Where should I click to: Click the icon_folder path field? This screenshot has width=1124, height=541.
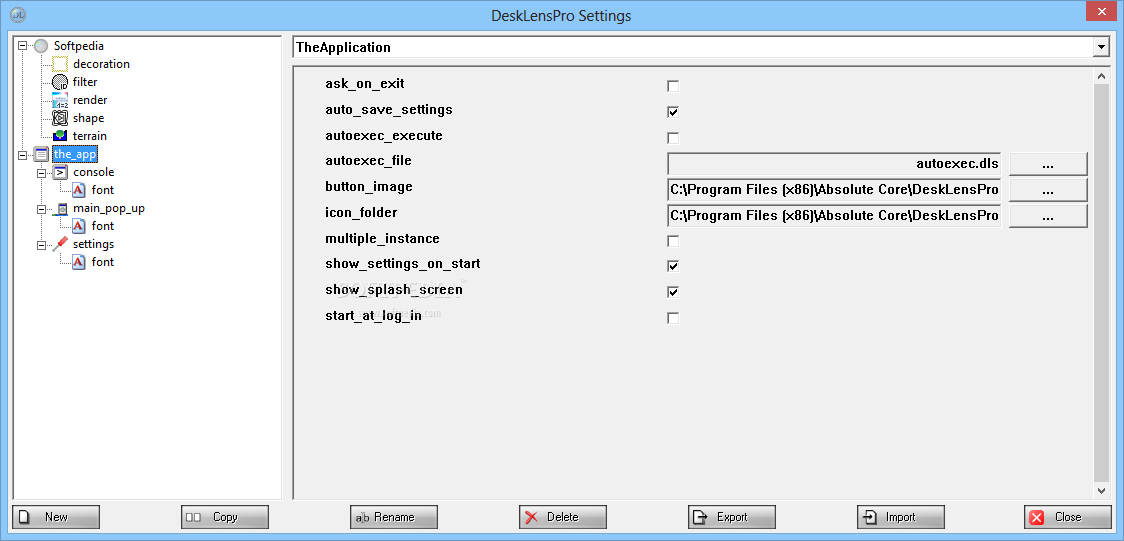tap(834, 215)
